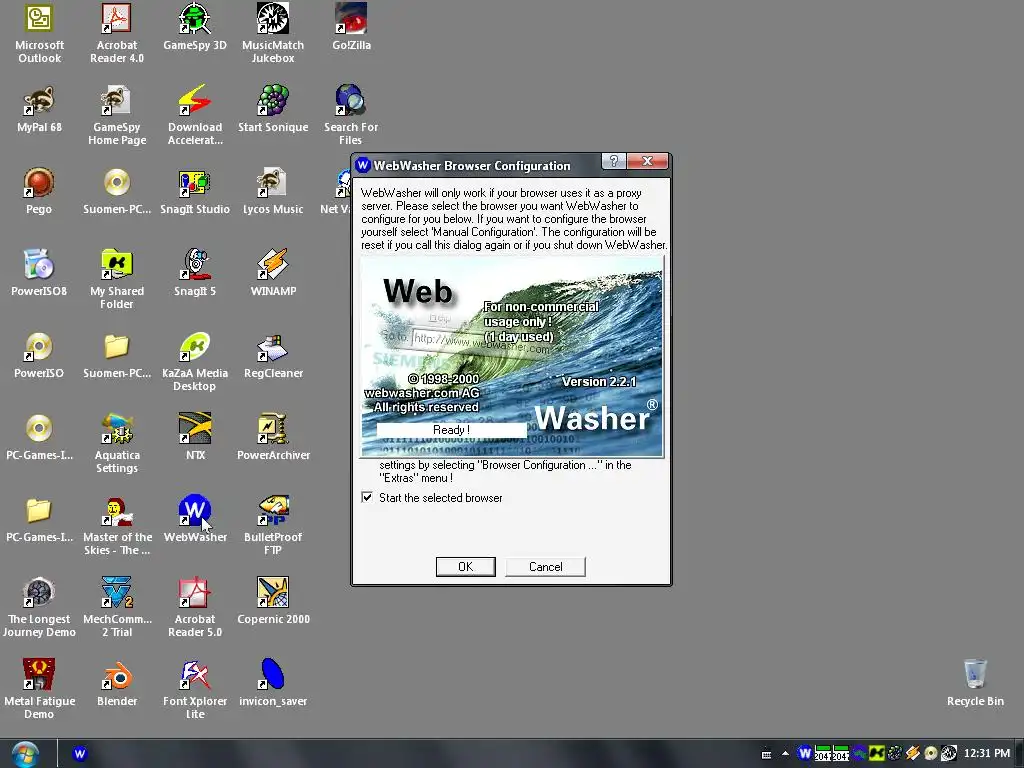This screenshot has height=768, width=1024.
Task: Select the SnagIt 5 shortcut
Action: 195,273
